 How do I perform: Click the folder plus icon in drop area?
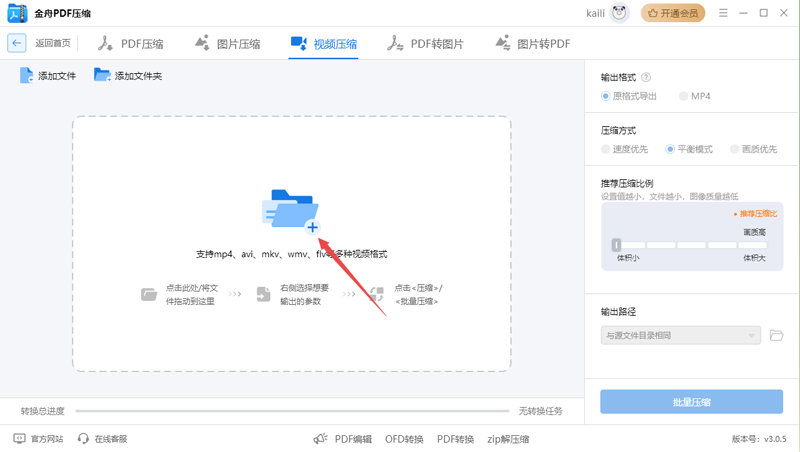tap(291, 210)
